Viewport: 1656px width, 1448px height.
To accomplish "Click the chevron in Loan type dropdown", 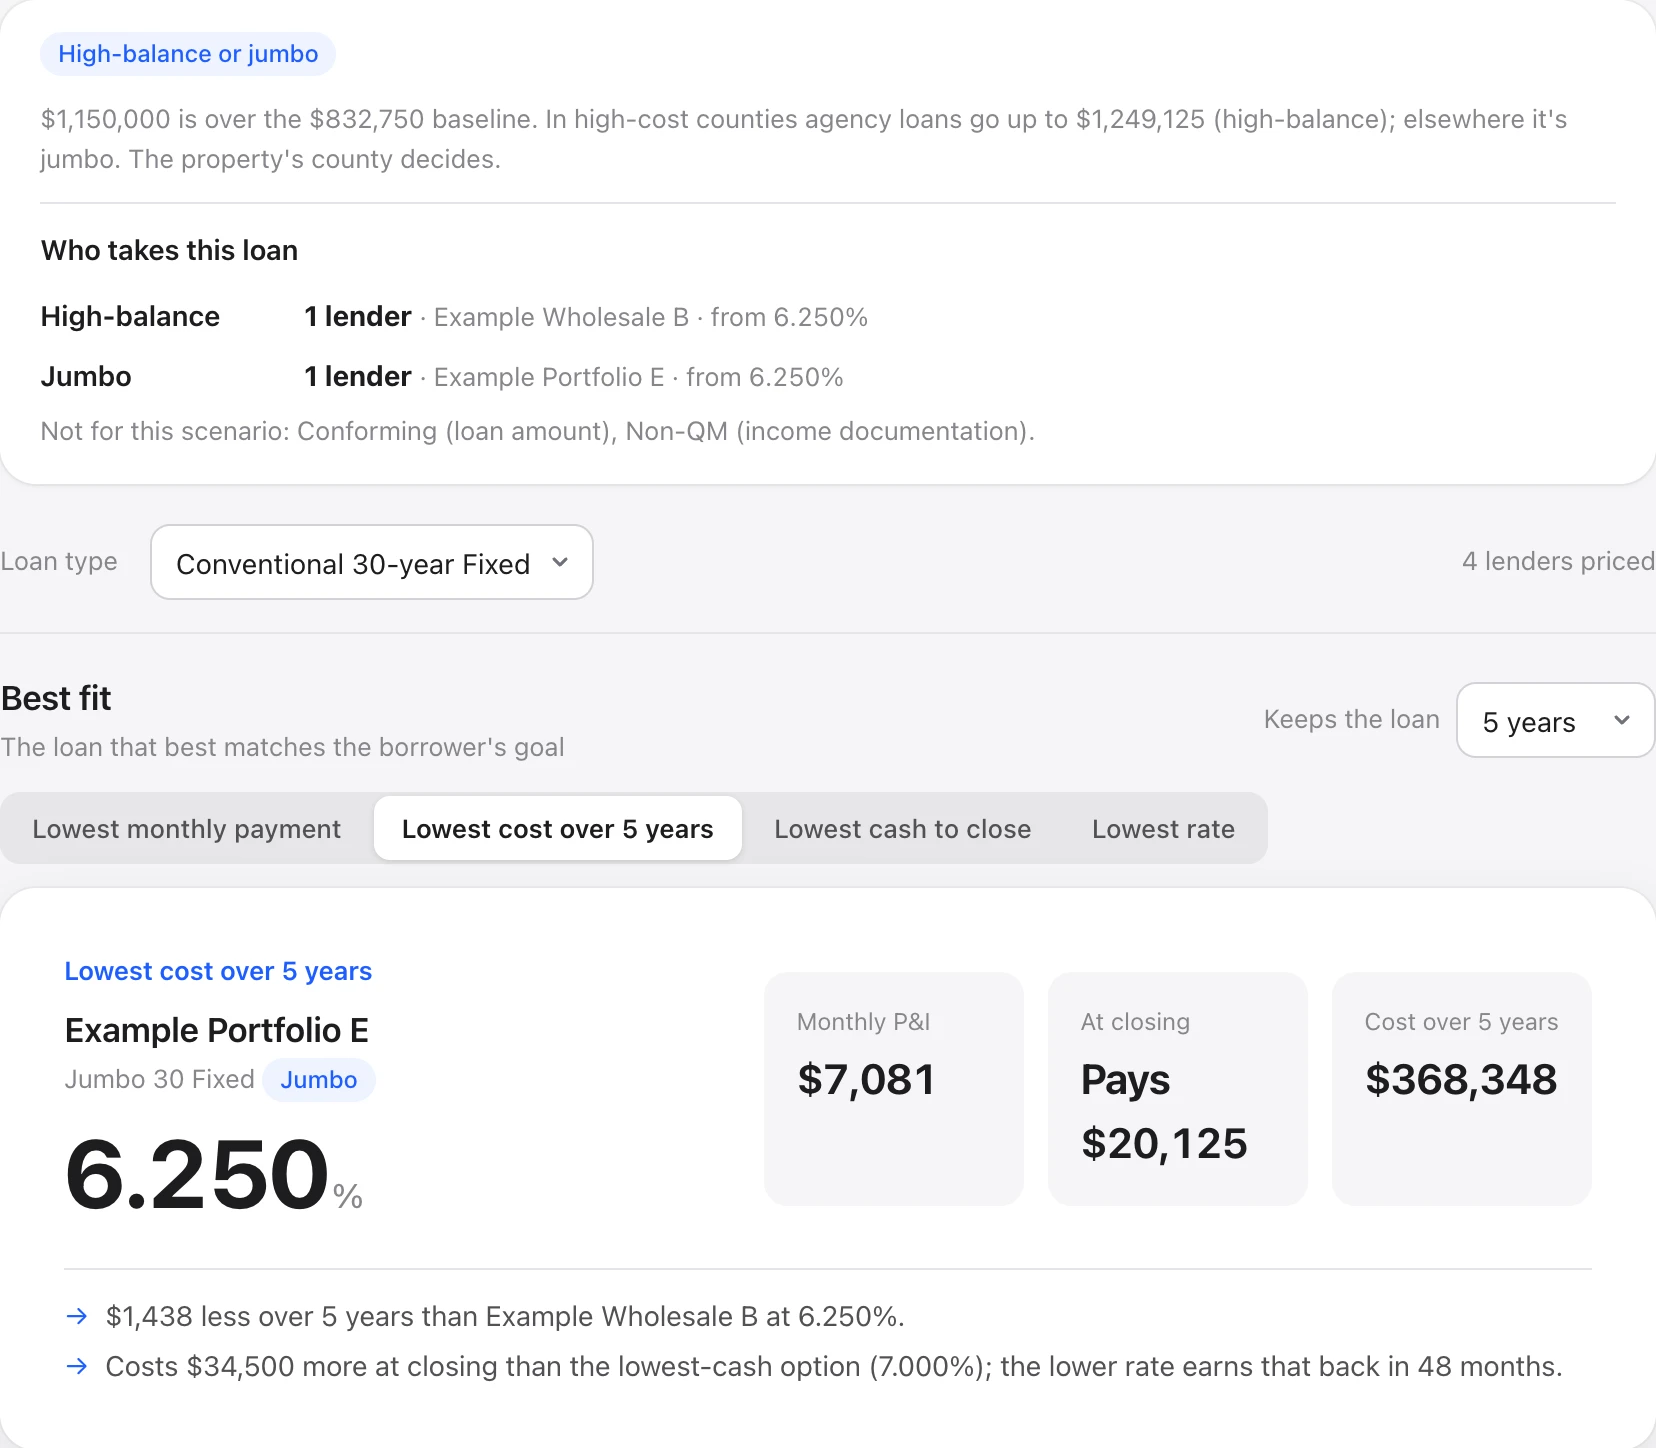I will [x=560, y=562].
